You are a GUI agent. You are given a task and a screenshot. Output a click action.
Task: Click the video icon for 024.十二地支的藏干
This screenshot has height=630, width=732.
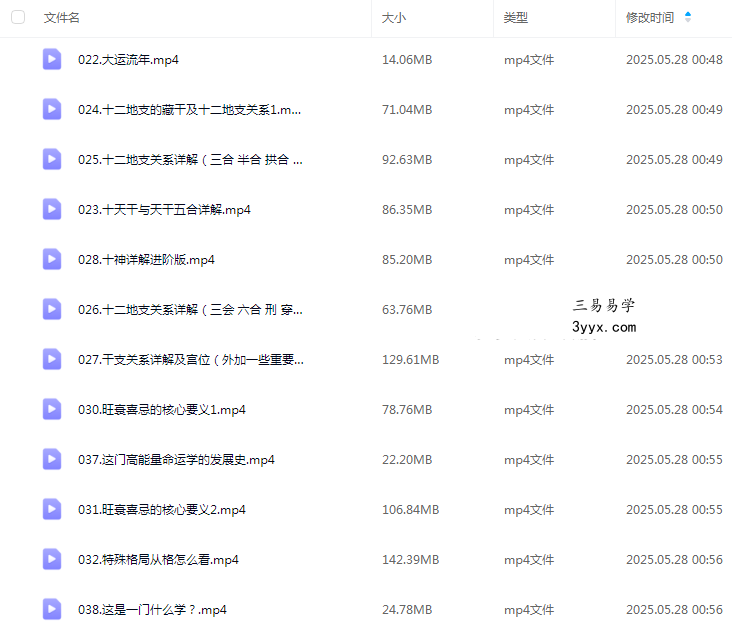pyautogui.click(x=52, y=109)
